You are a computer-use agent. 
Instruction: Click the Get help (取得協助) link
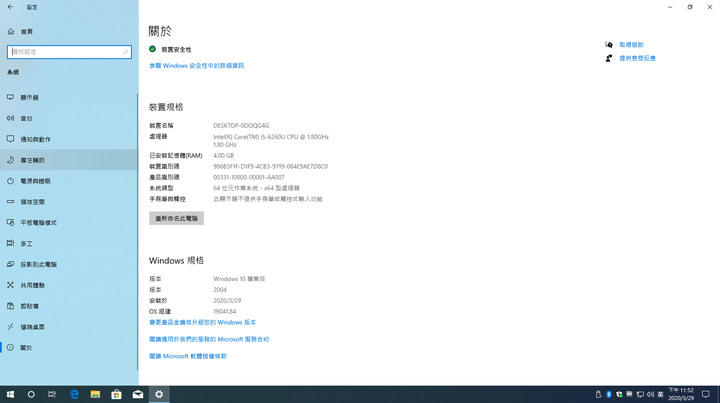[x=631, y=45]
